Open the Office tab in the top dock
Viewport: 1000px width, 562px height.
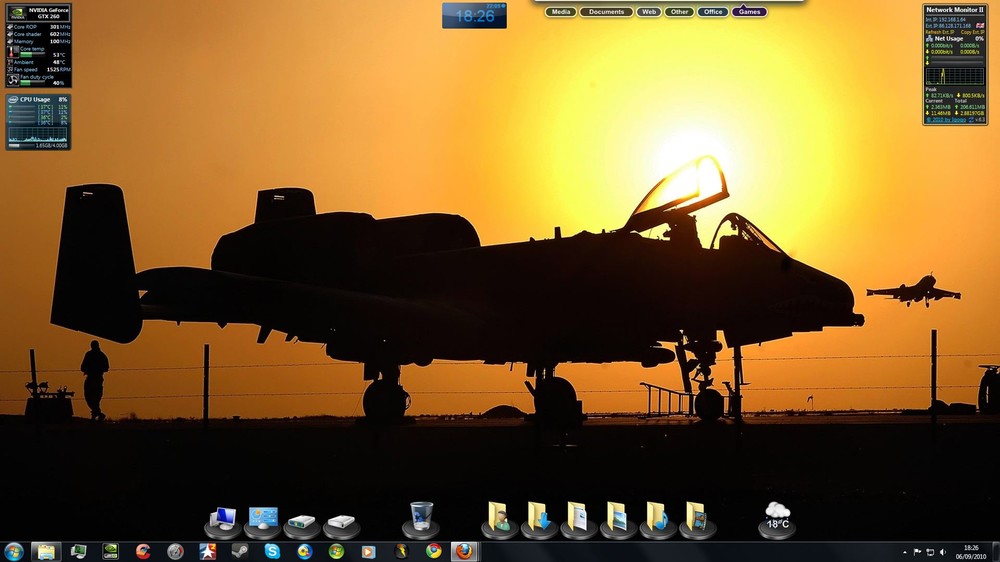tap(713, 11)
